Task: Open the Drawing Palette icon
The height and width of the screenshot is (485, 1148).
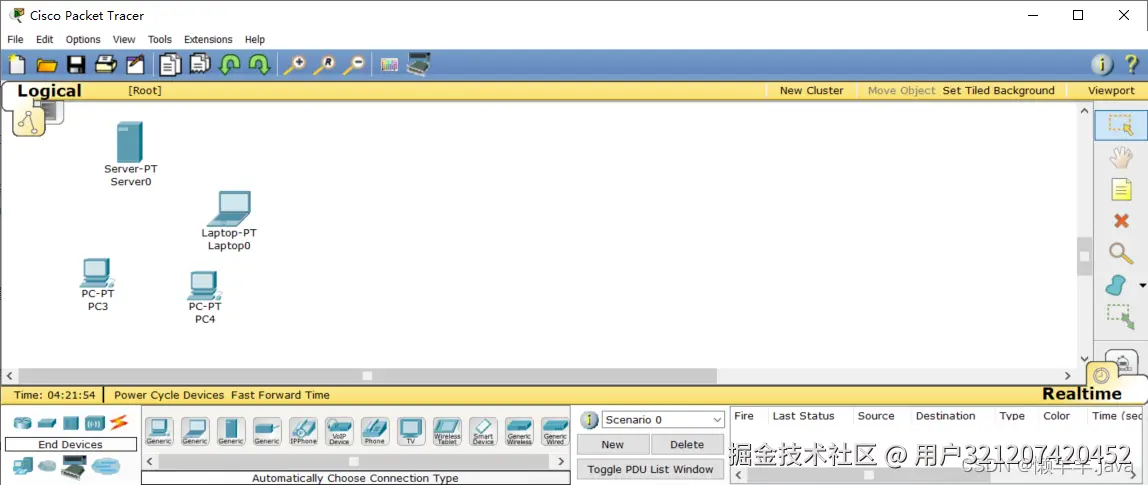Action: [390, 65]
